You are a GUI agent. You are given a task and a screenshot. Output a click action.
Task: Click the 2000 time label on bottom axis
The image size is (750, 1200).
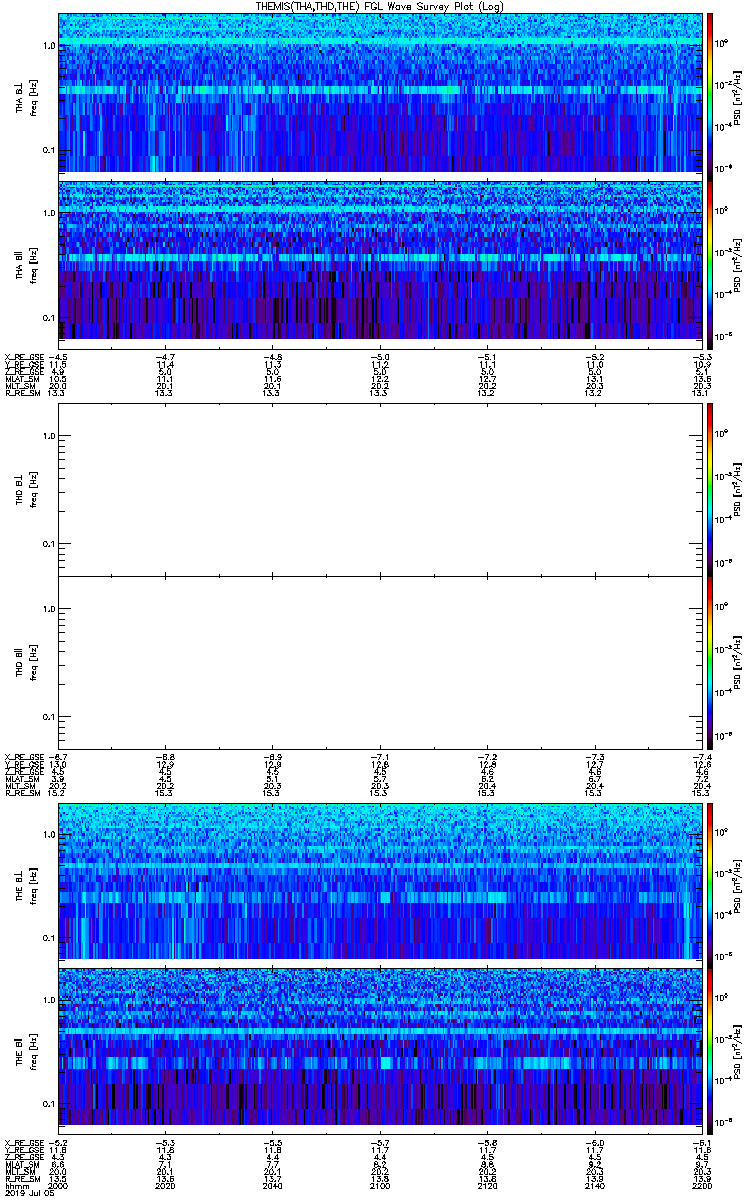tap(58, 1185)
